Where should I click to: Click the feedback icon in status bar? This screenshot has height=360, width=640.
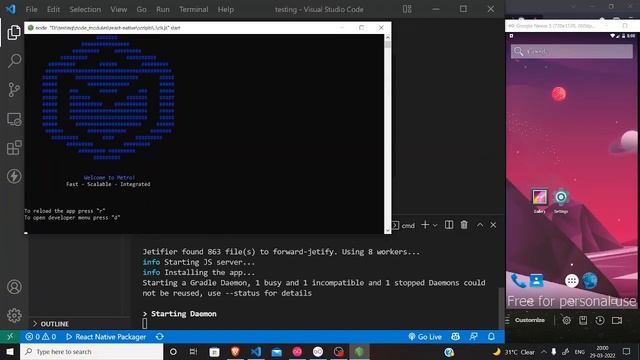[x=473, y=337]
